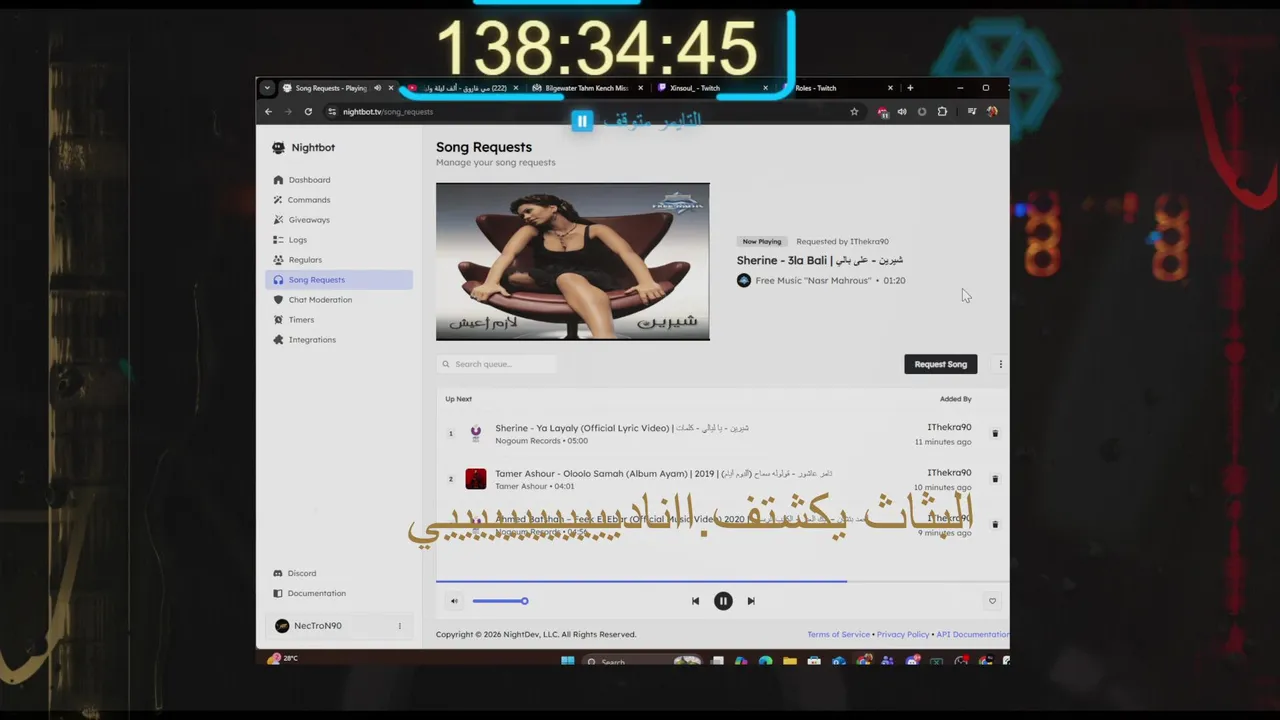Switch to the Roles Twitch tab
Viewport: 1280px width, 720px height.
pos(838,88)
